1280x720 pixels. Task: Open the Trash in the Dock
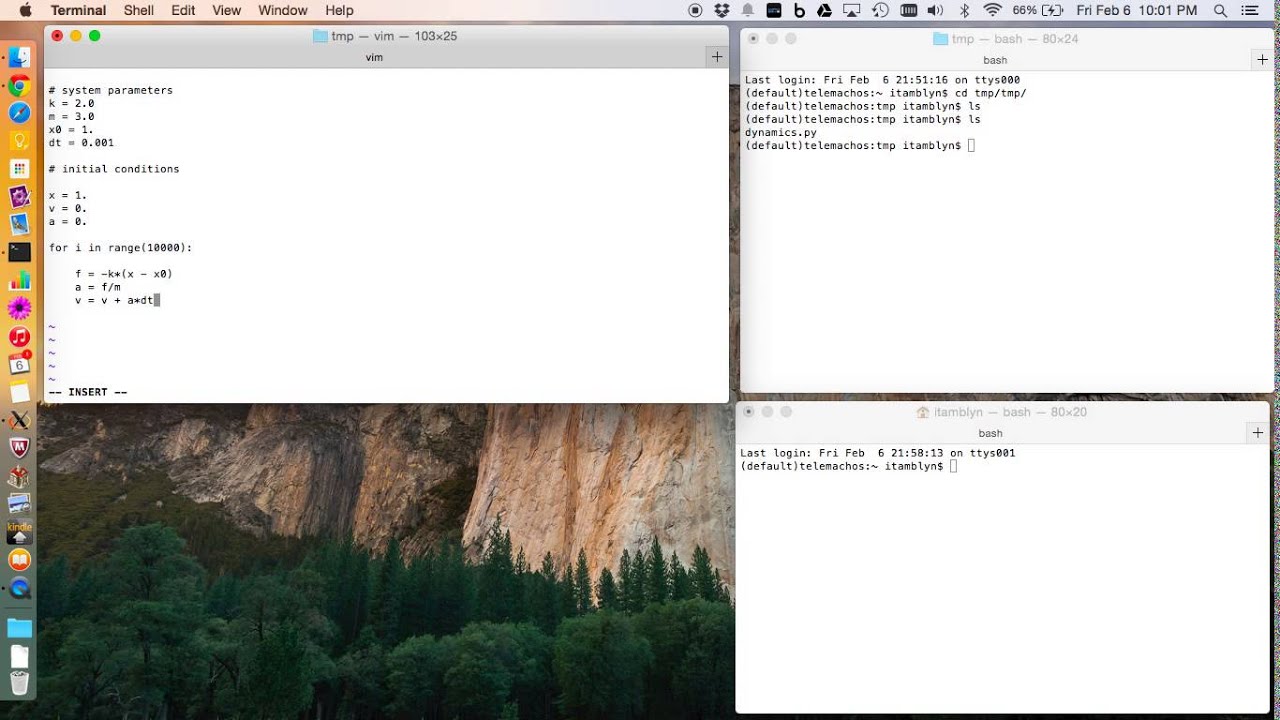19,683
